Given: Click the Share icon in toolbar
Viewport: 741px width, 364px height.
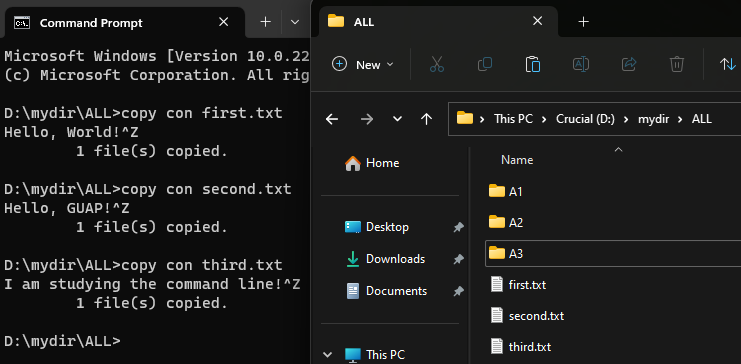Looking at the screenshot, I should point(629,64).
